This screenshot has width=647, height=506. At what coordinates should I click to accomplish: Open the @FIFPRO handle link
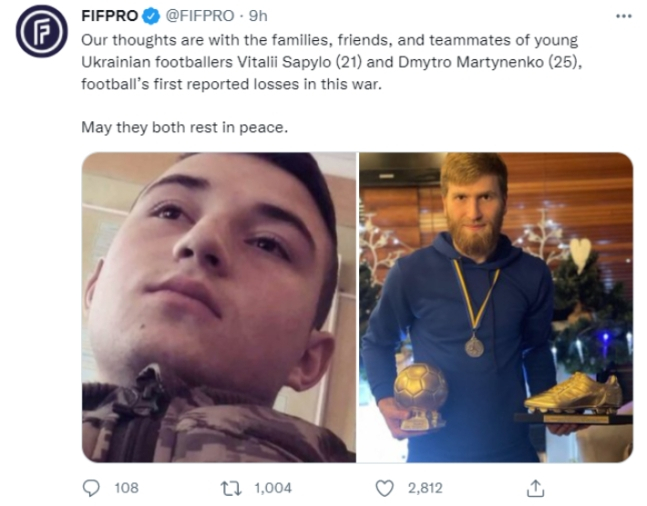(200, 16)
